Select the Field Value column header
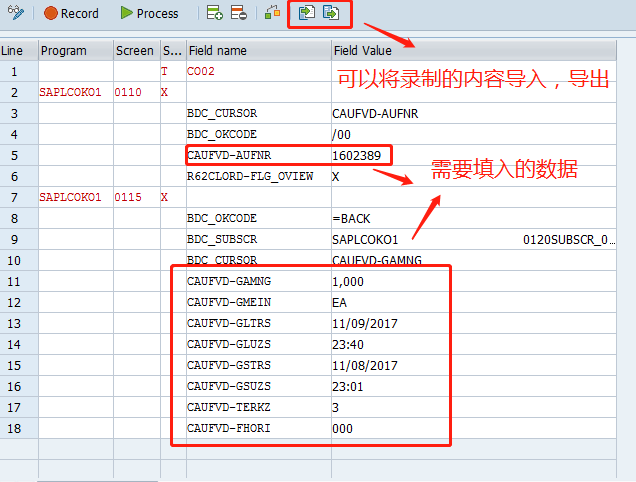Image resolution: width=636 pixels, height=482 pixels. pyautogui.click(x=474, y=51)
